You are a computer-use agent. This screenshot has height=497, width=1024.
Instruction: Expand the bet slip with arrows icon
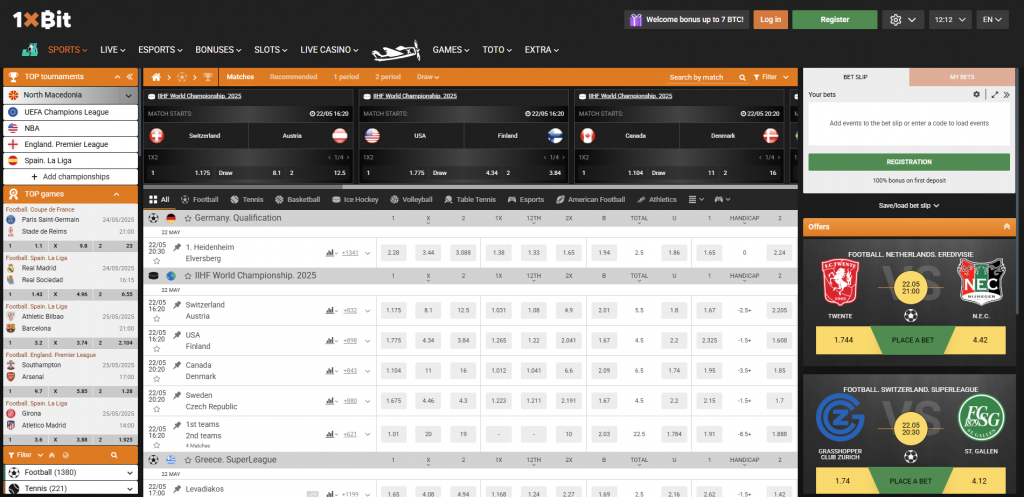[x=994, y=94]
